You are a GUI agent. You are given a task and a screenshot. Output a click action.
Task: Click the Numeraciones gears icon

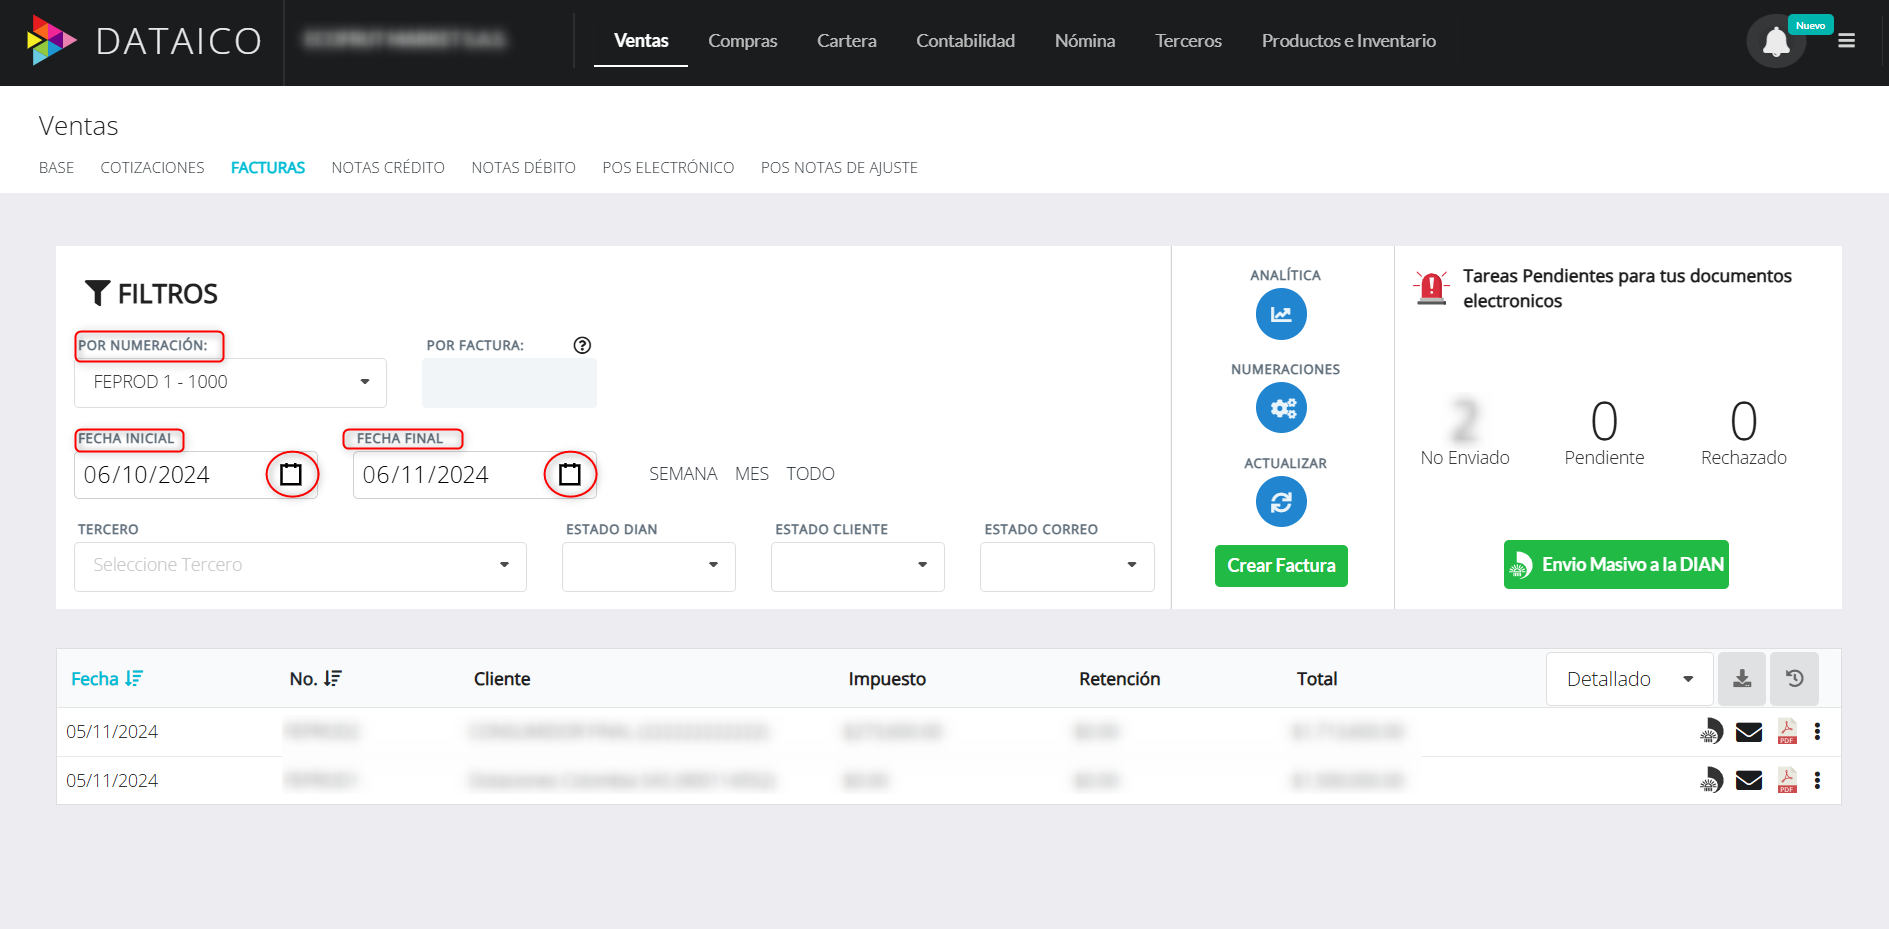click(1281, 408)
